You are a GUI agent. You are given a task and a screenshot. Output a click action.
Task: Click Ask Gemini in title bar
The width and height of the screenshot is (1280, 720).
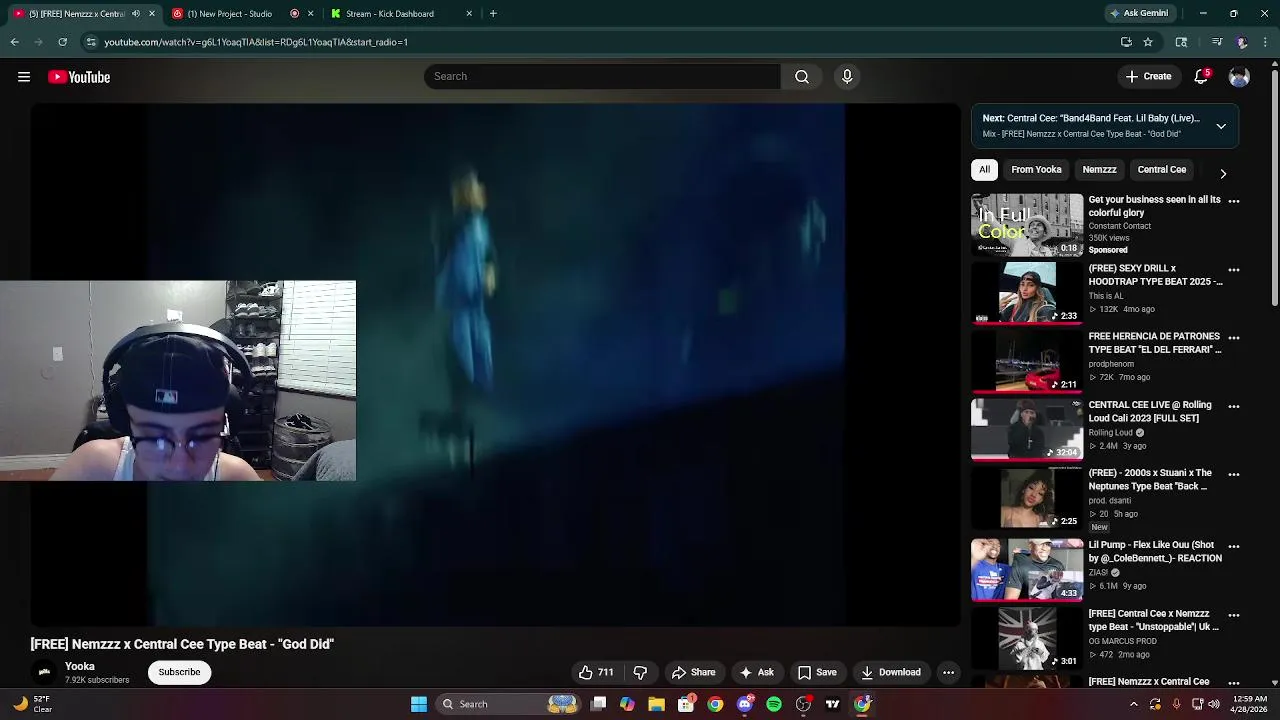[x=1139, y=13]
